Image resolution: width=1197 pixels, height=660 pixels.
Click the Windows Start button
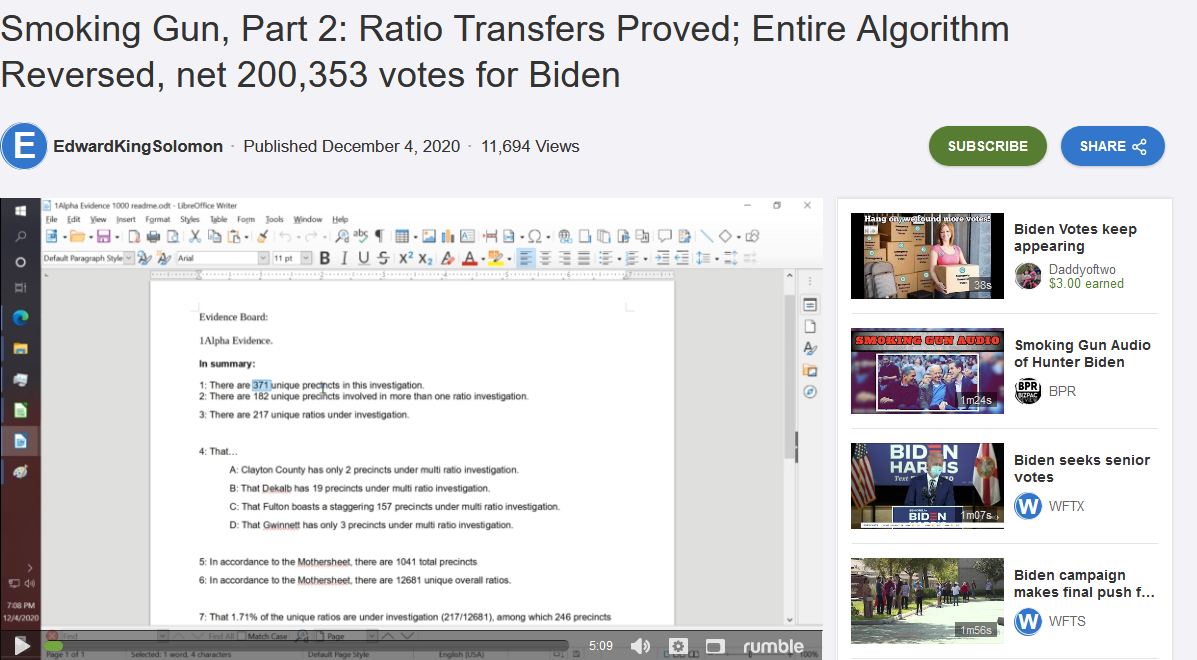point(21,211)
